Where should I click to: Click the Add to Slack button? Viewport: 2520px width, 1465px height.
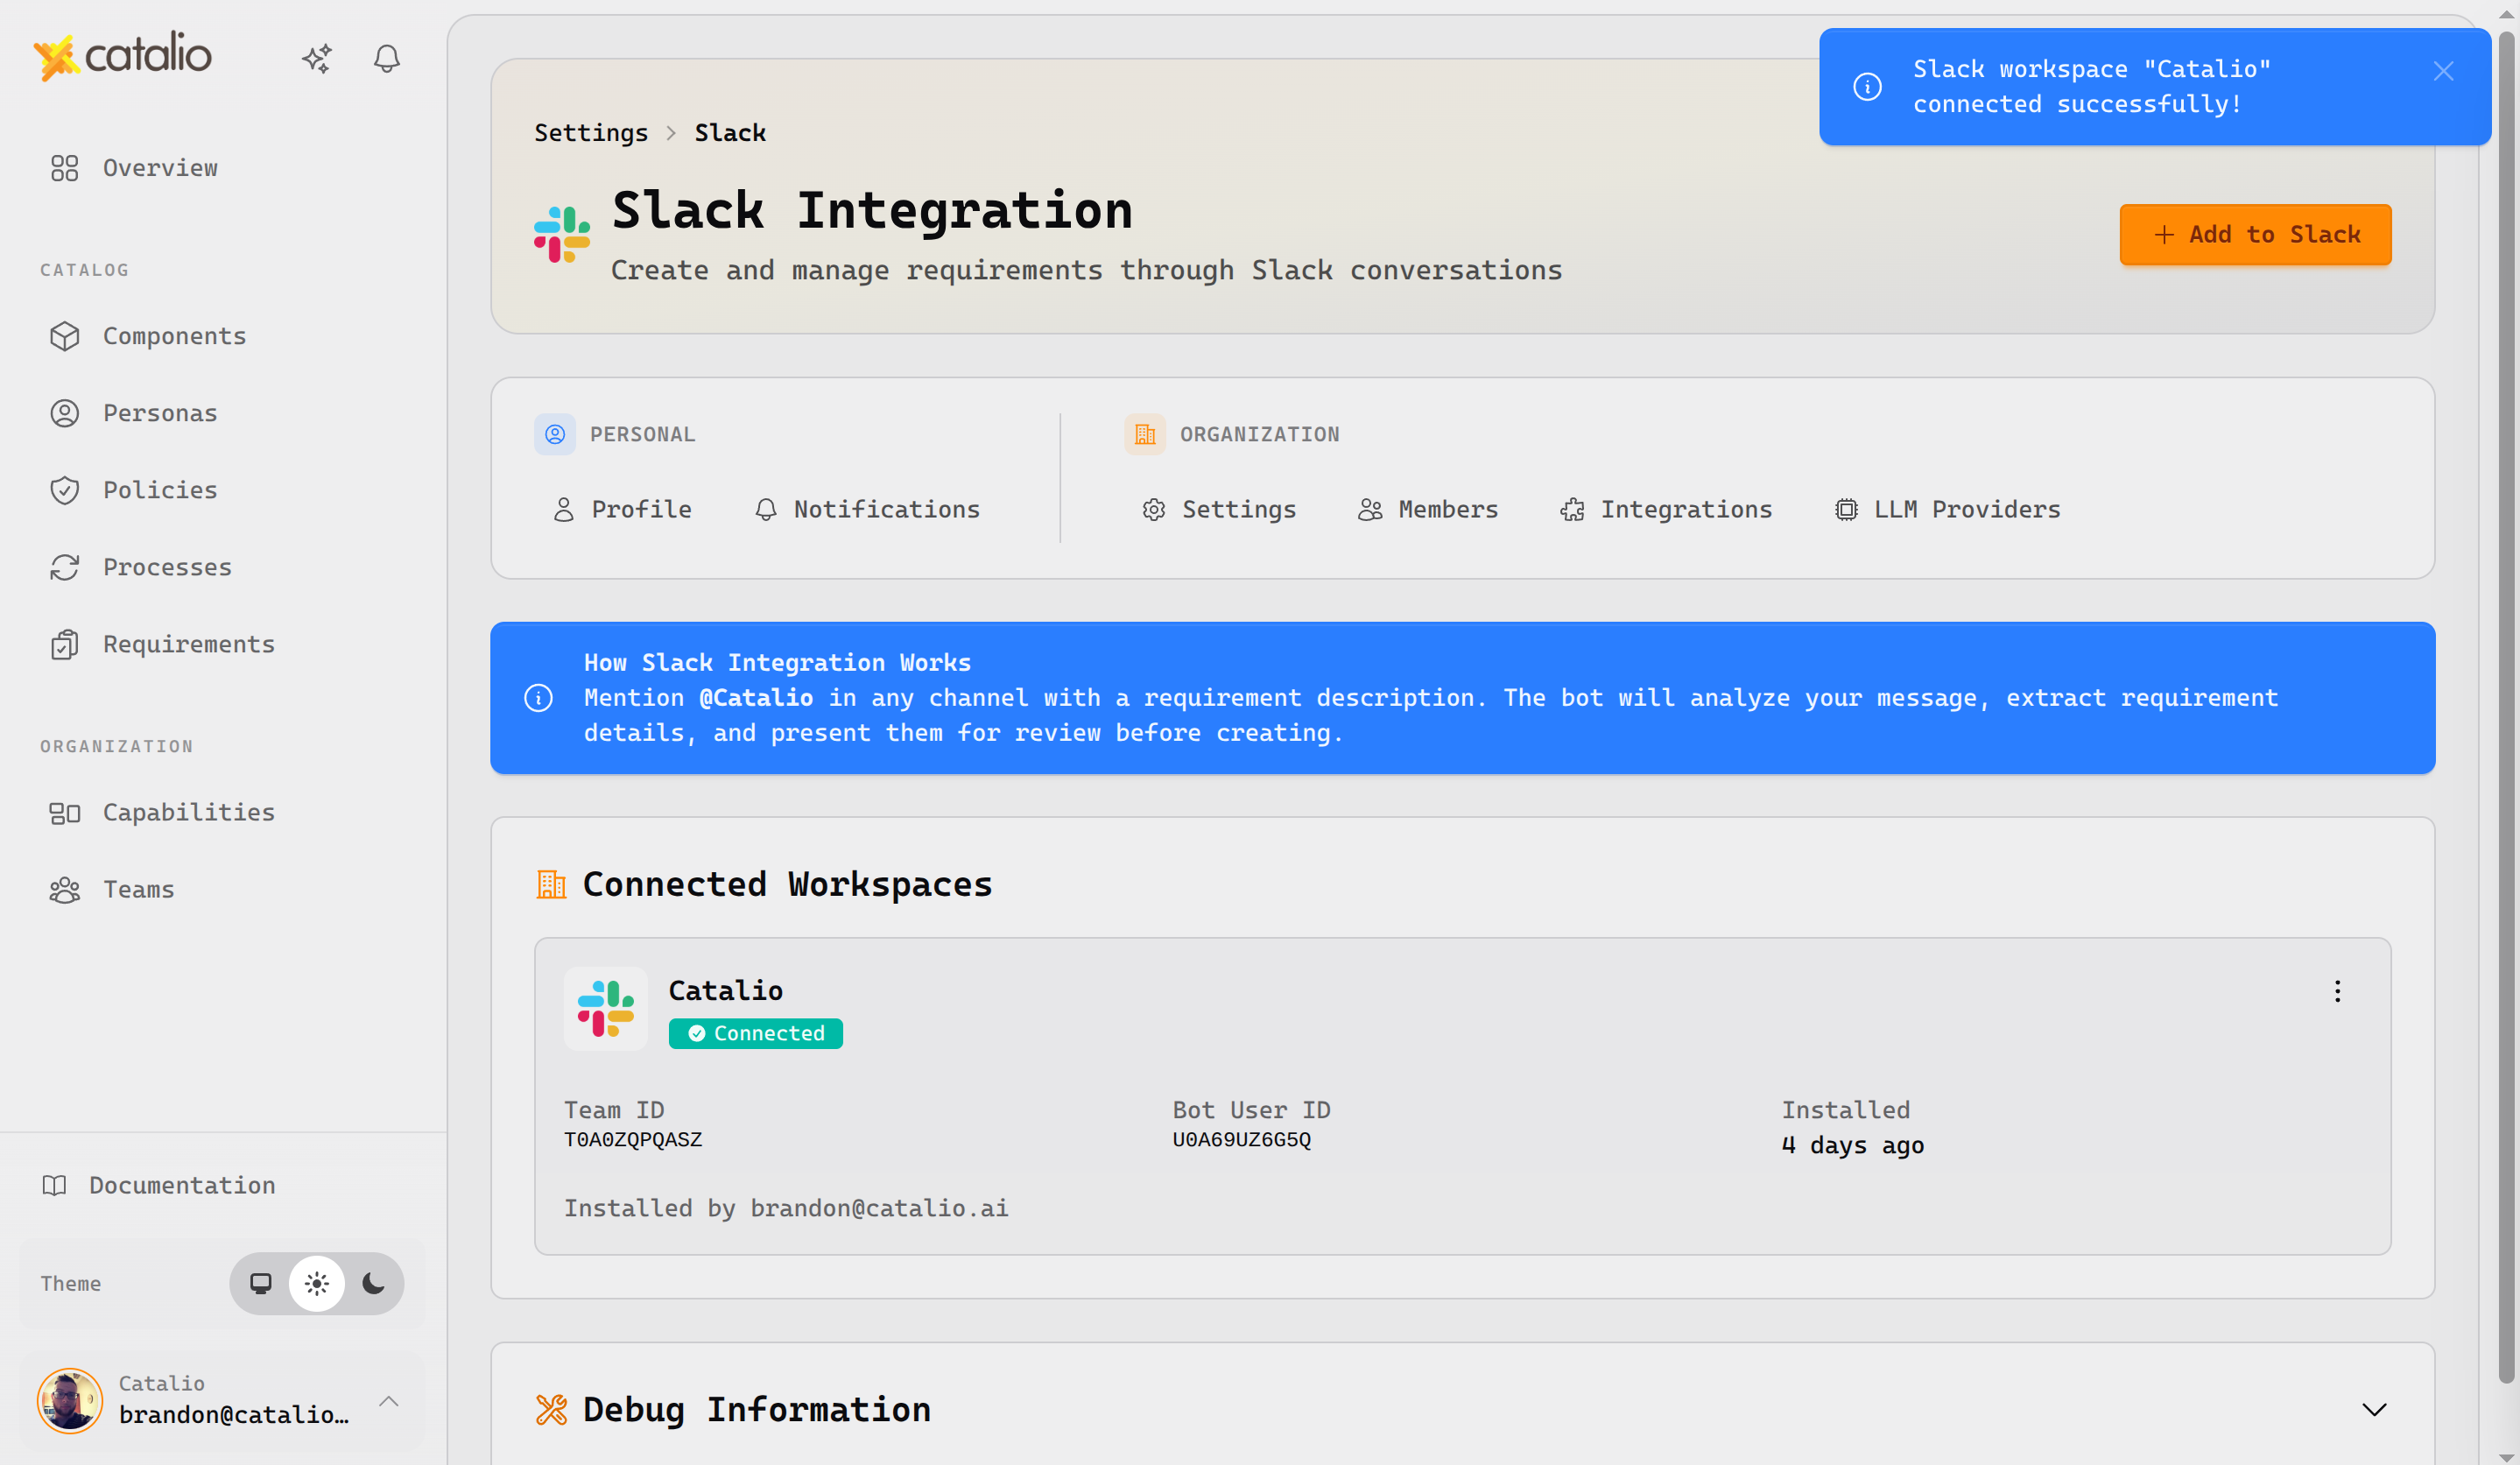[2255, 235]
